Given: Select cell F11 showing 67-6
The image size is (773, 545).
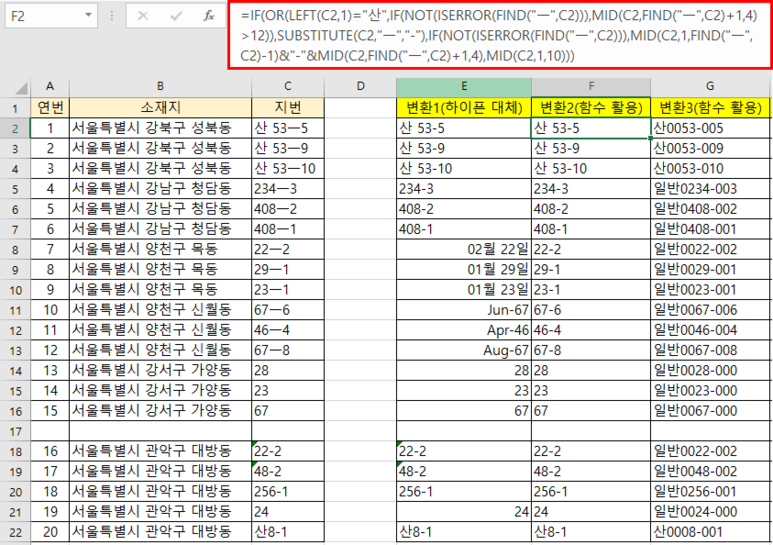Looking at the screenshot, I should tap(591, 310).
